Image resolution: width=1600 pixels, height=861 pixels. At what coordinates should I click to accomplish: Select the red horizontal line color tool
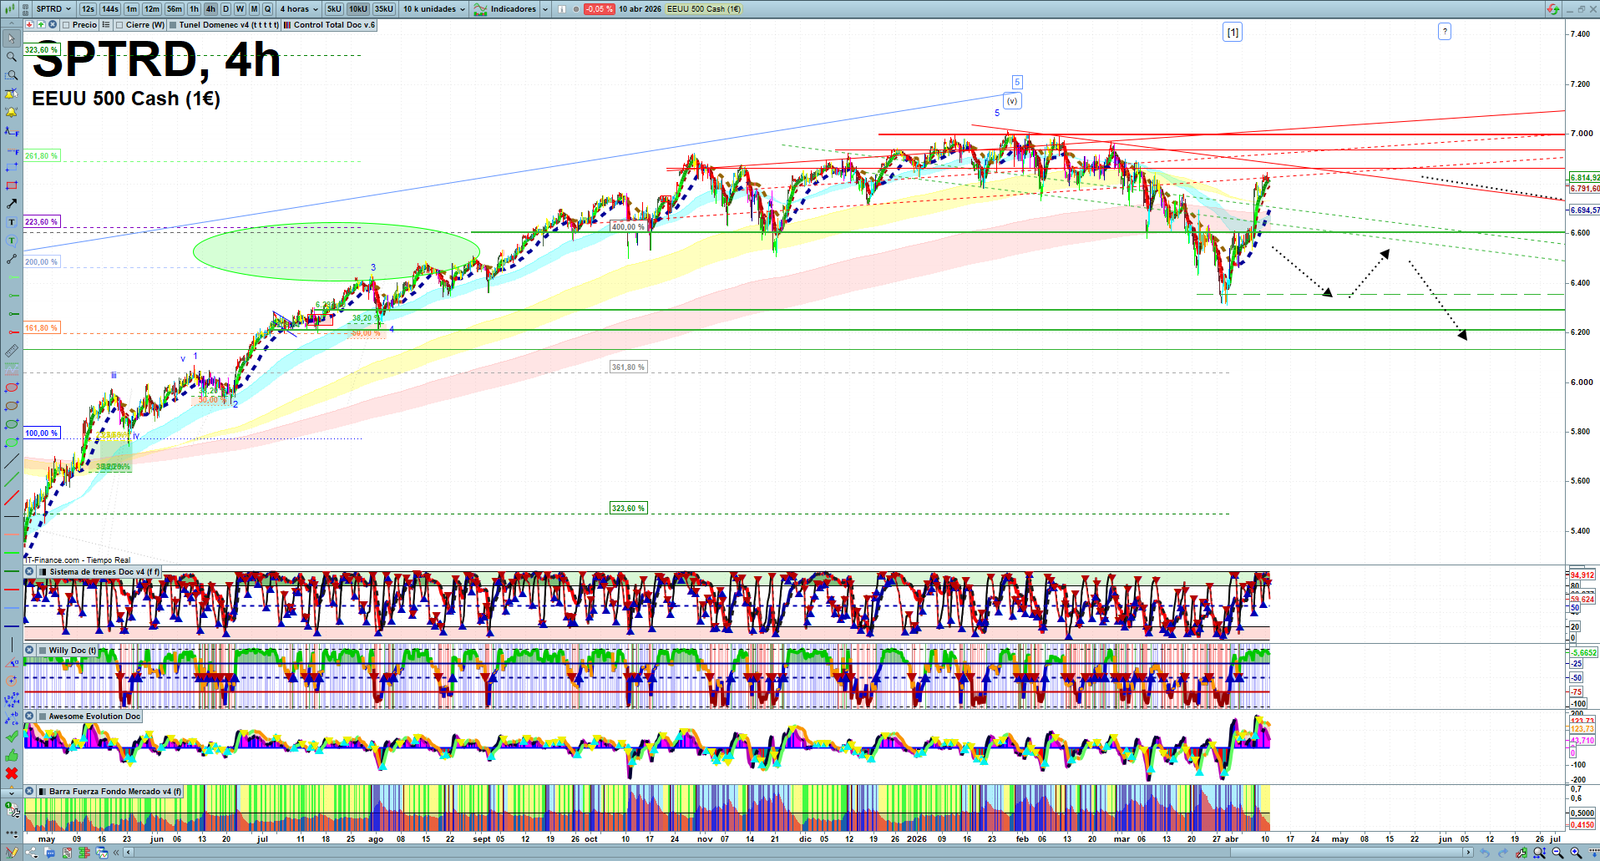pyautogui.click(x=11, y=590)
